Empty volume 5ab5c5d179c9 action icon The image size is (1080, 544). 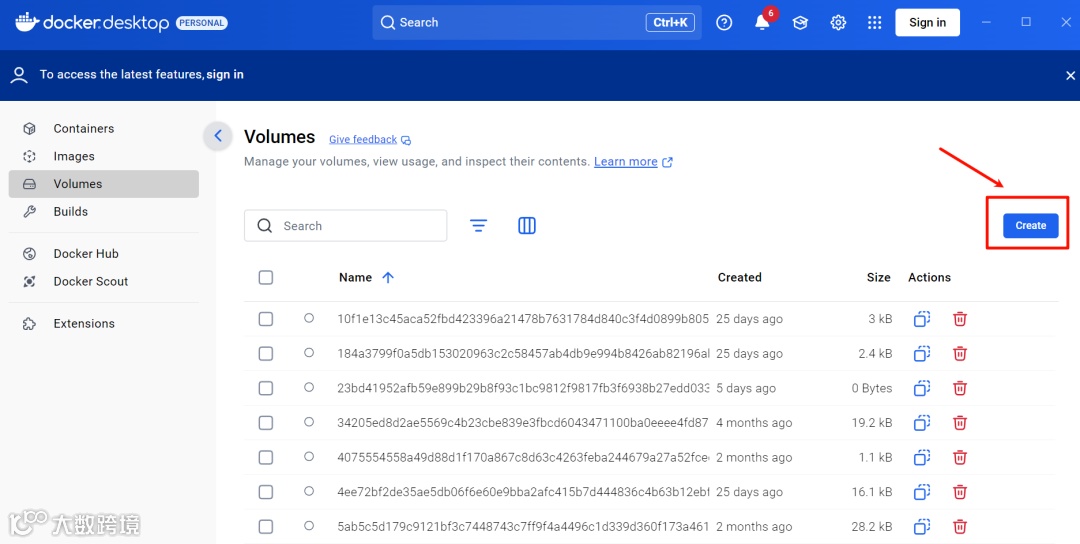coord(922,527)
